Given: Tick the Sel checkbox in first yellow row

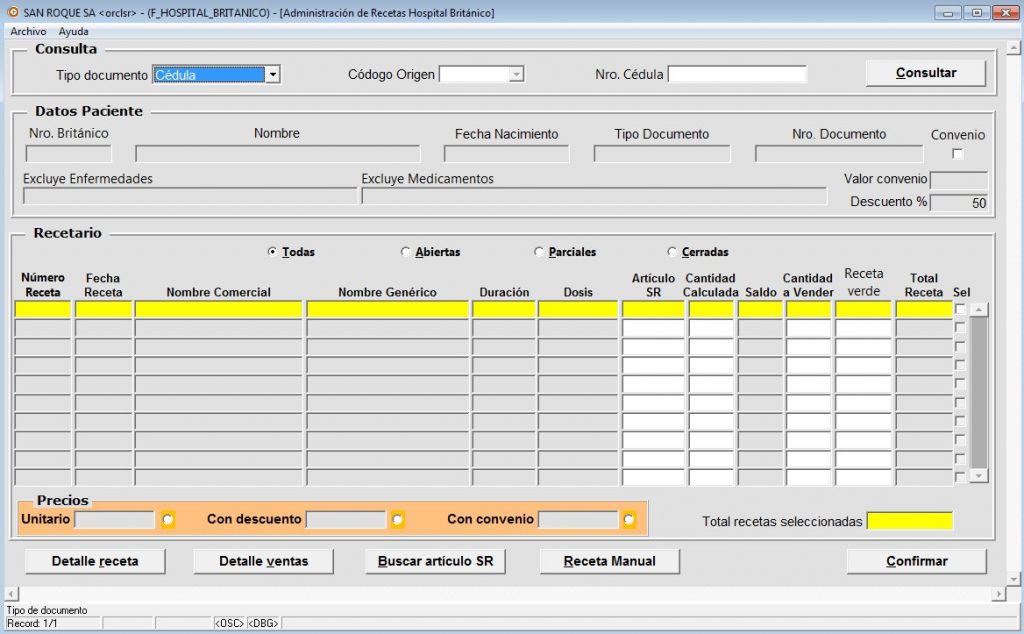Looking at the screenshot, I should [960, 309].
